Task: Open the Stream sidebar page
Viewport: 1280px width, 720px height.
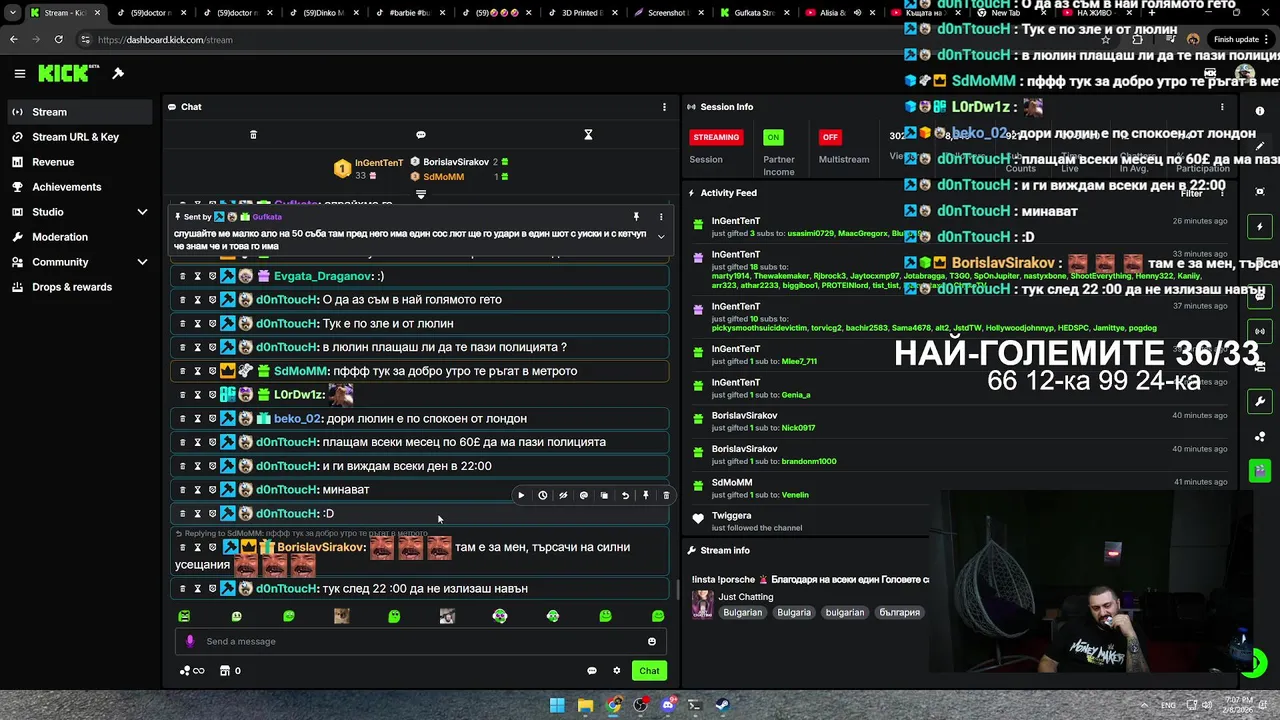Action: 81,112
